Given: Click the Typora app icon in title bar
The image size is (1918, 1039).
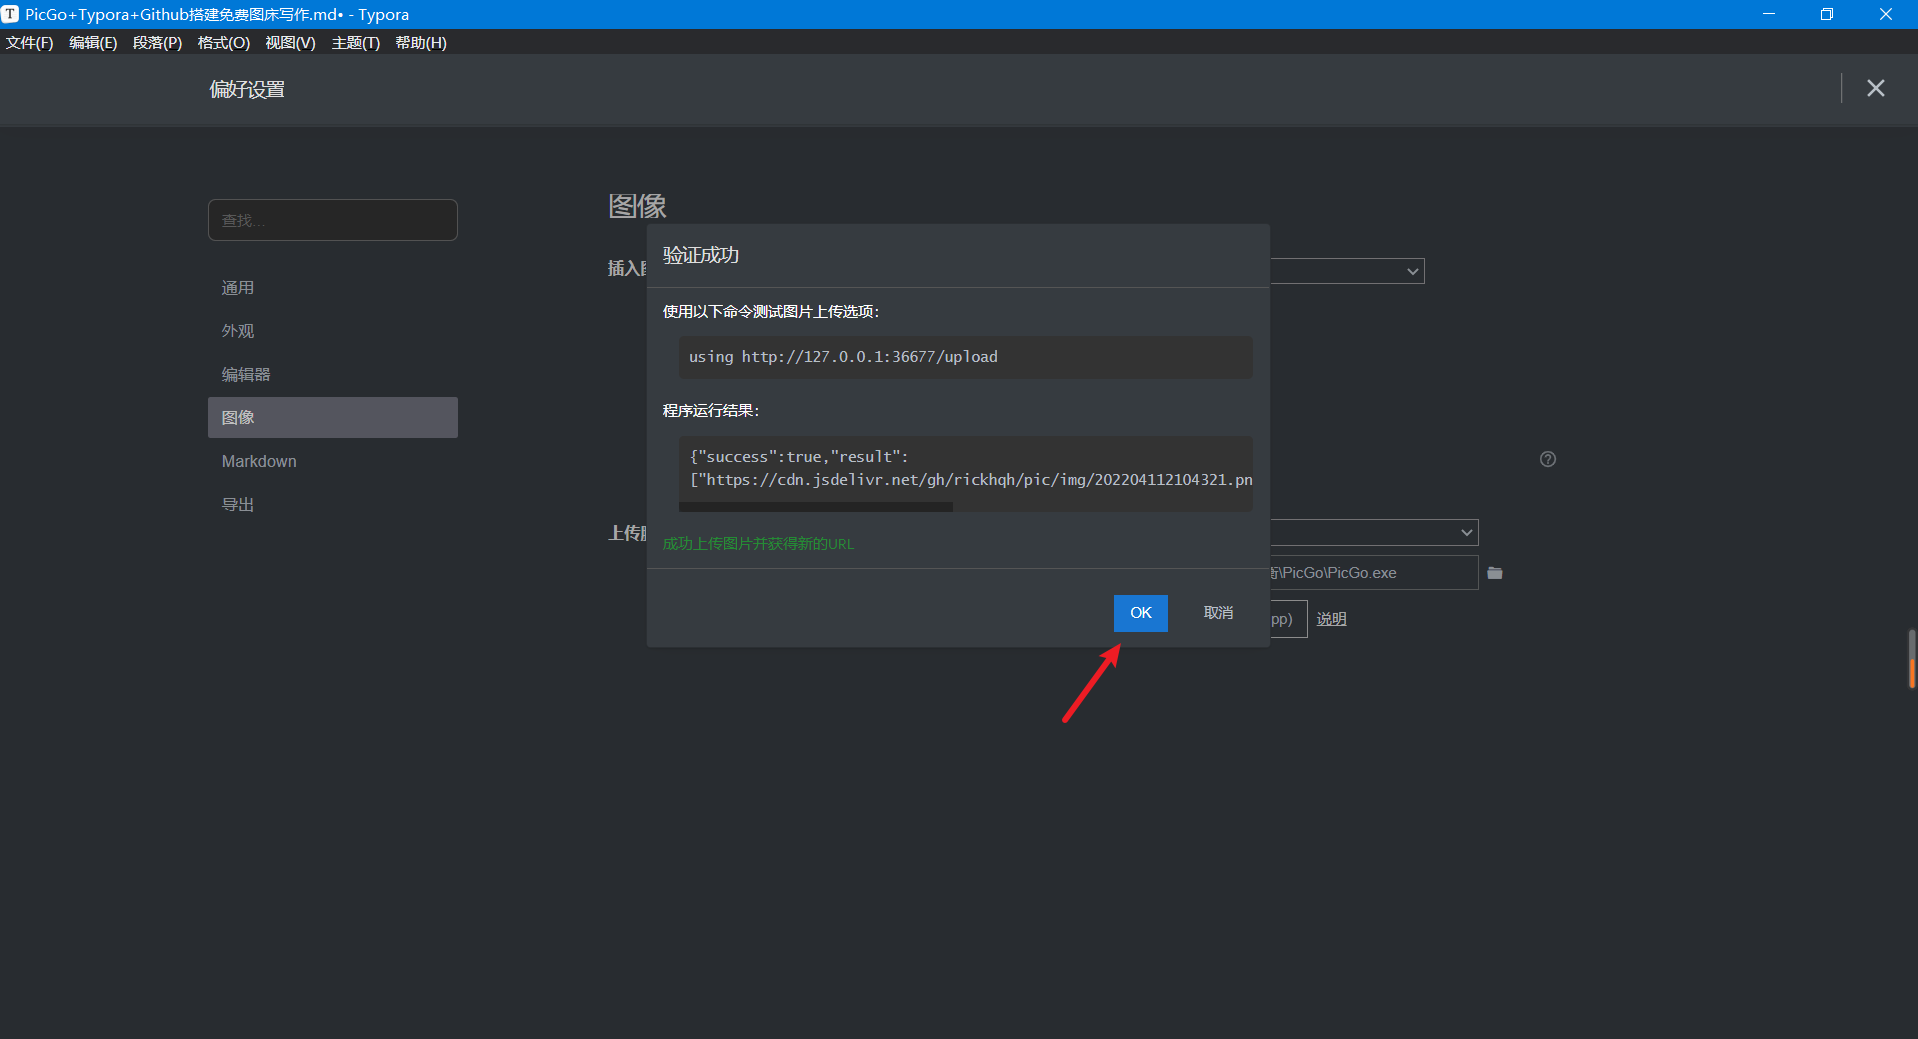Looking at the screenshot, I should (10, 14).
